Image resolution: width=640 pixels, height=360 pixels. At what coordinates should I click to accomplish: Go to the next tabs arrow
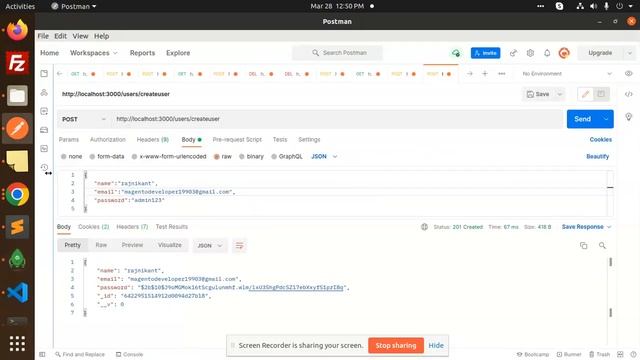470,73
